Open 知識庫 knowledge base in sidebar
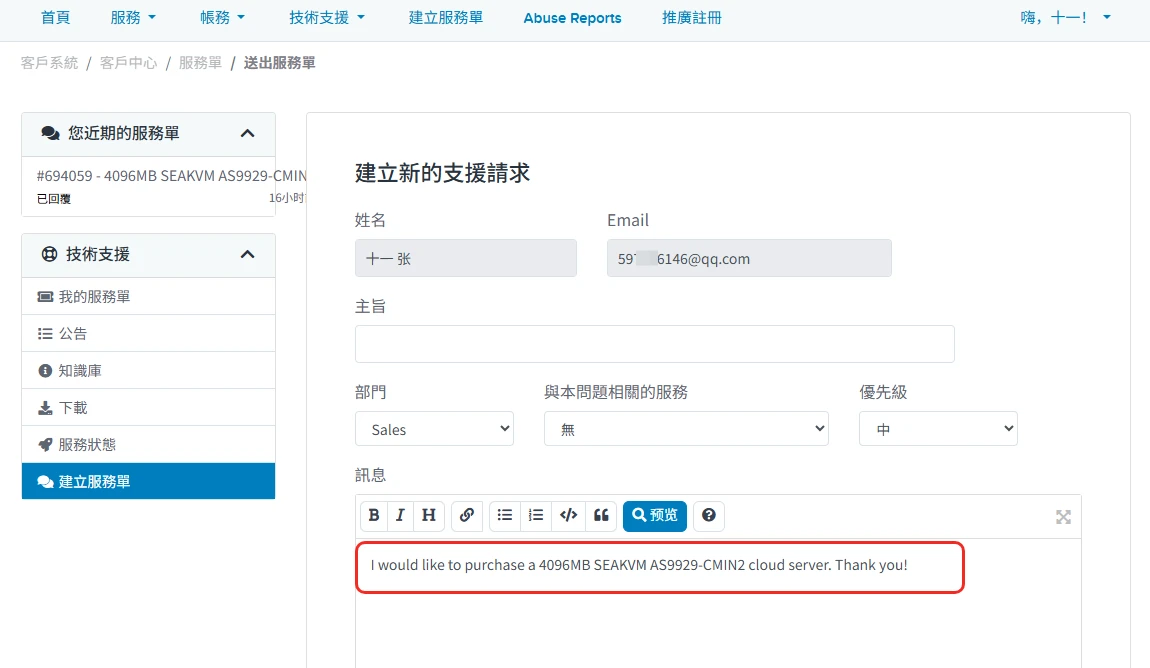Viewport: 1150px width, 668px height. click(148, 370)
